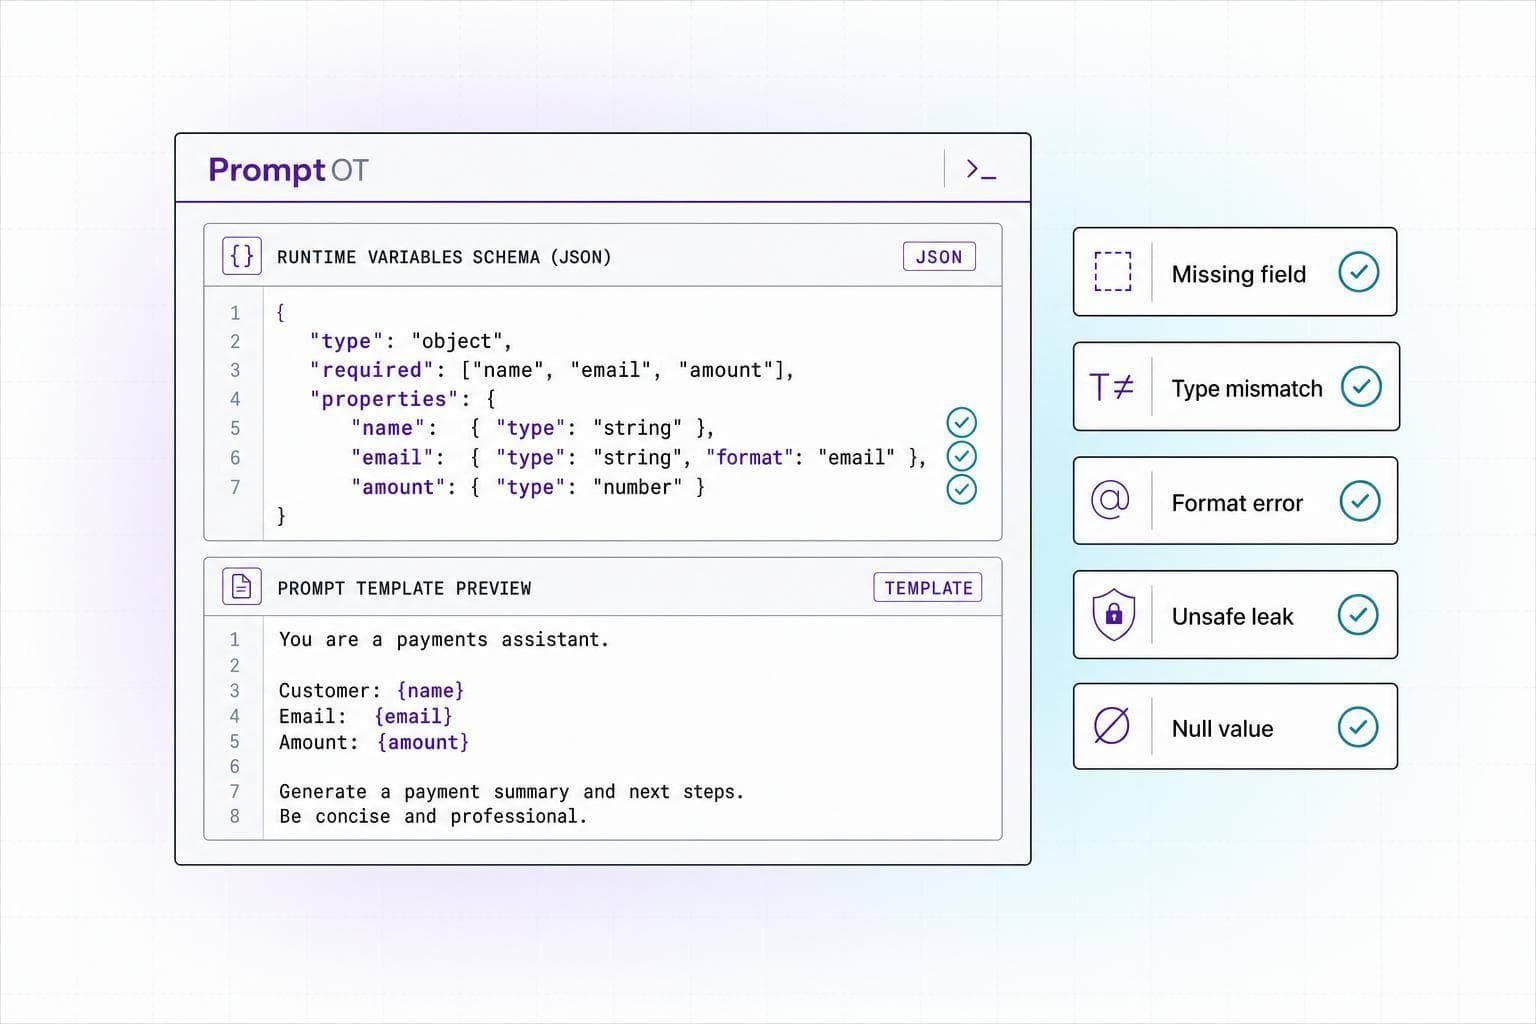This screenshot has height=1024, width=1536.
Task: Click the JSON badge button
Action: tap(939, 256)
